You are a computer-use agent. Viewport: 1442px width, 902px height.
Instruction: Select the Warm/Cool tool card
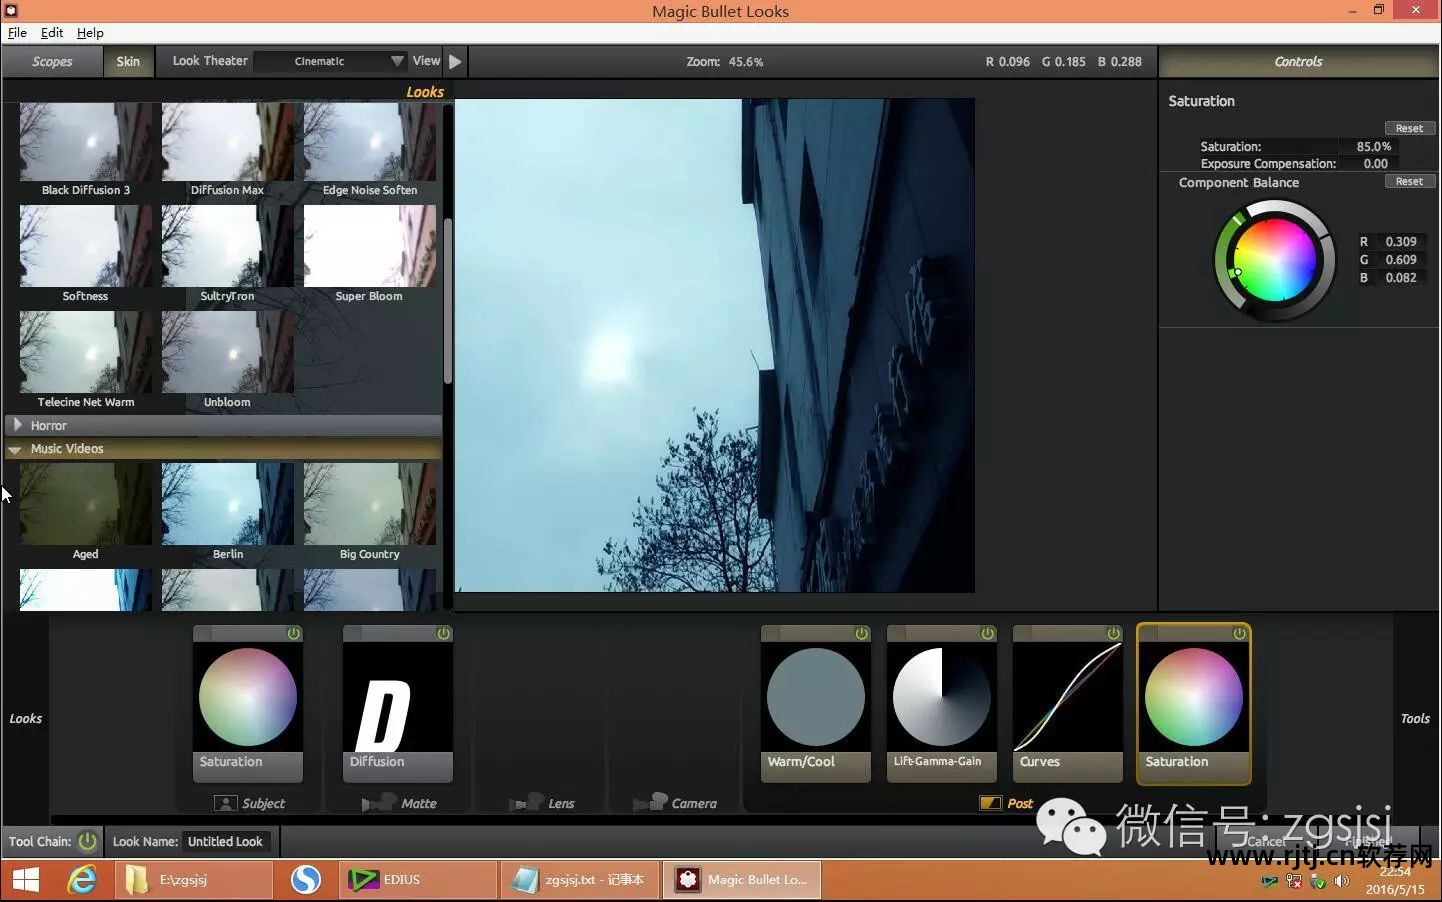tap(816, 704)
